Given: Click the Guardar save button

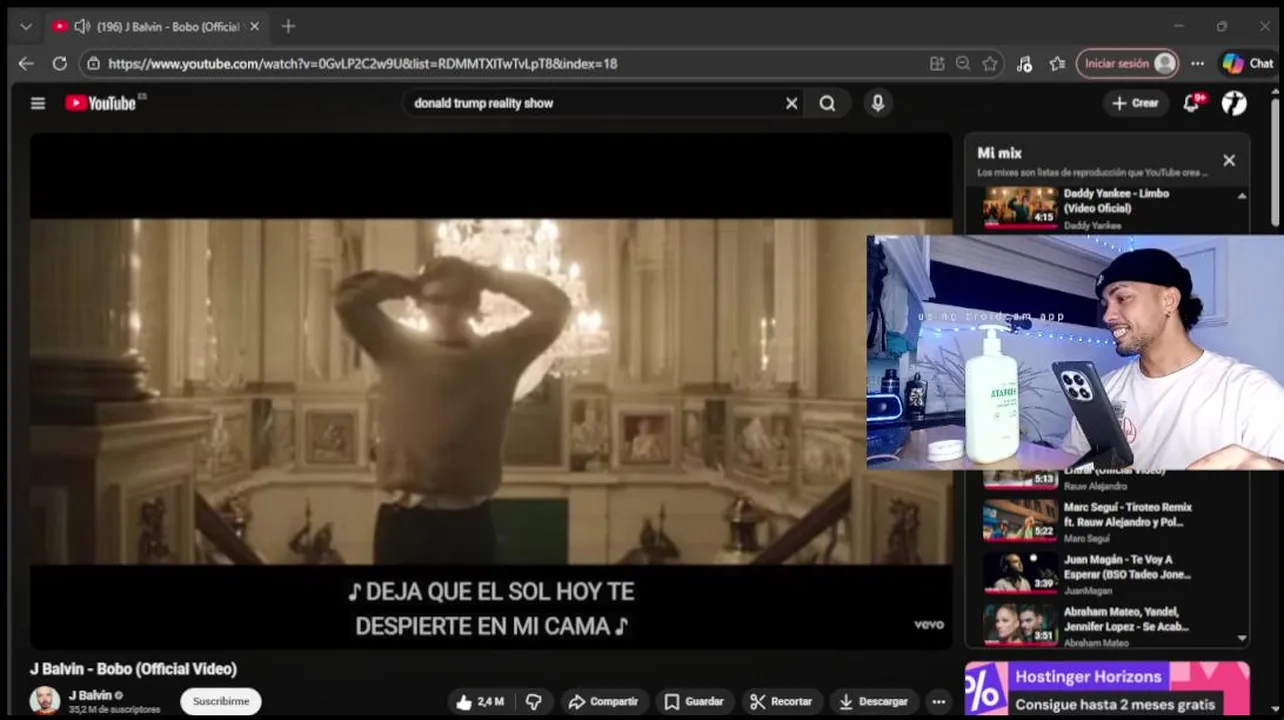Looking at the screenshot, I should (694, 701).
